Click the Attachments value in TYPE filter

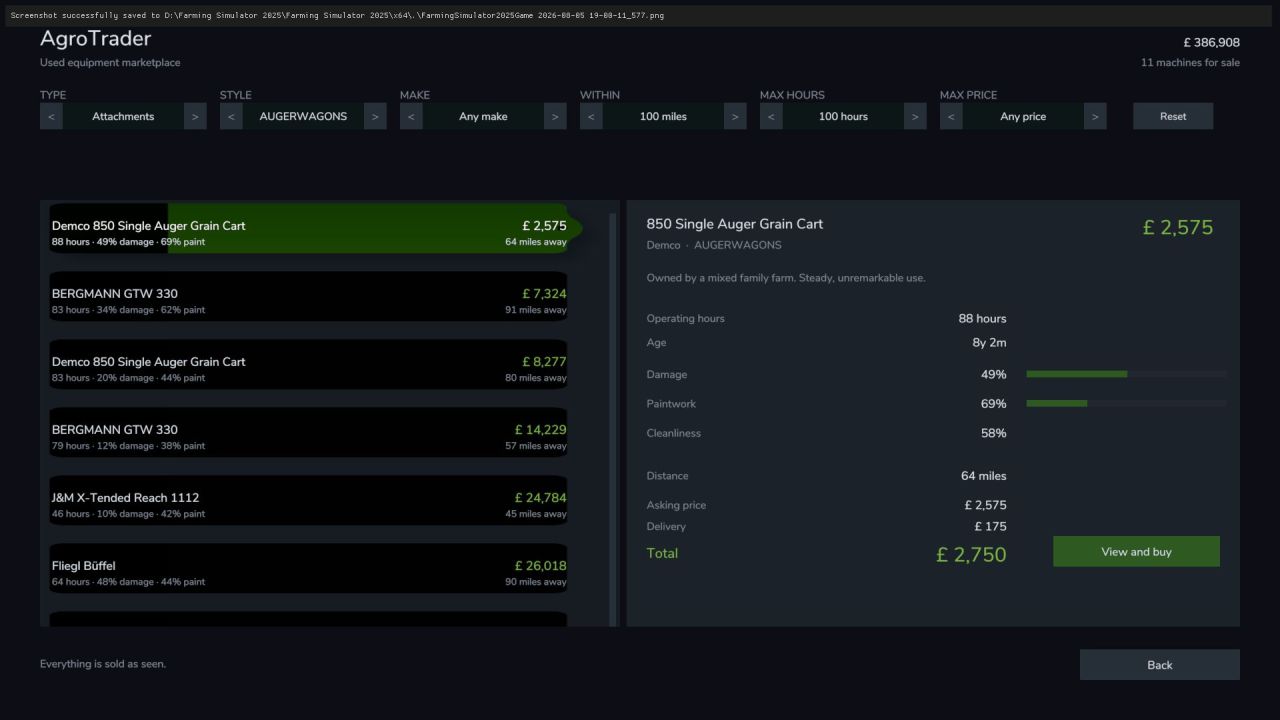click(123, 116)
